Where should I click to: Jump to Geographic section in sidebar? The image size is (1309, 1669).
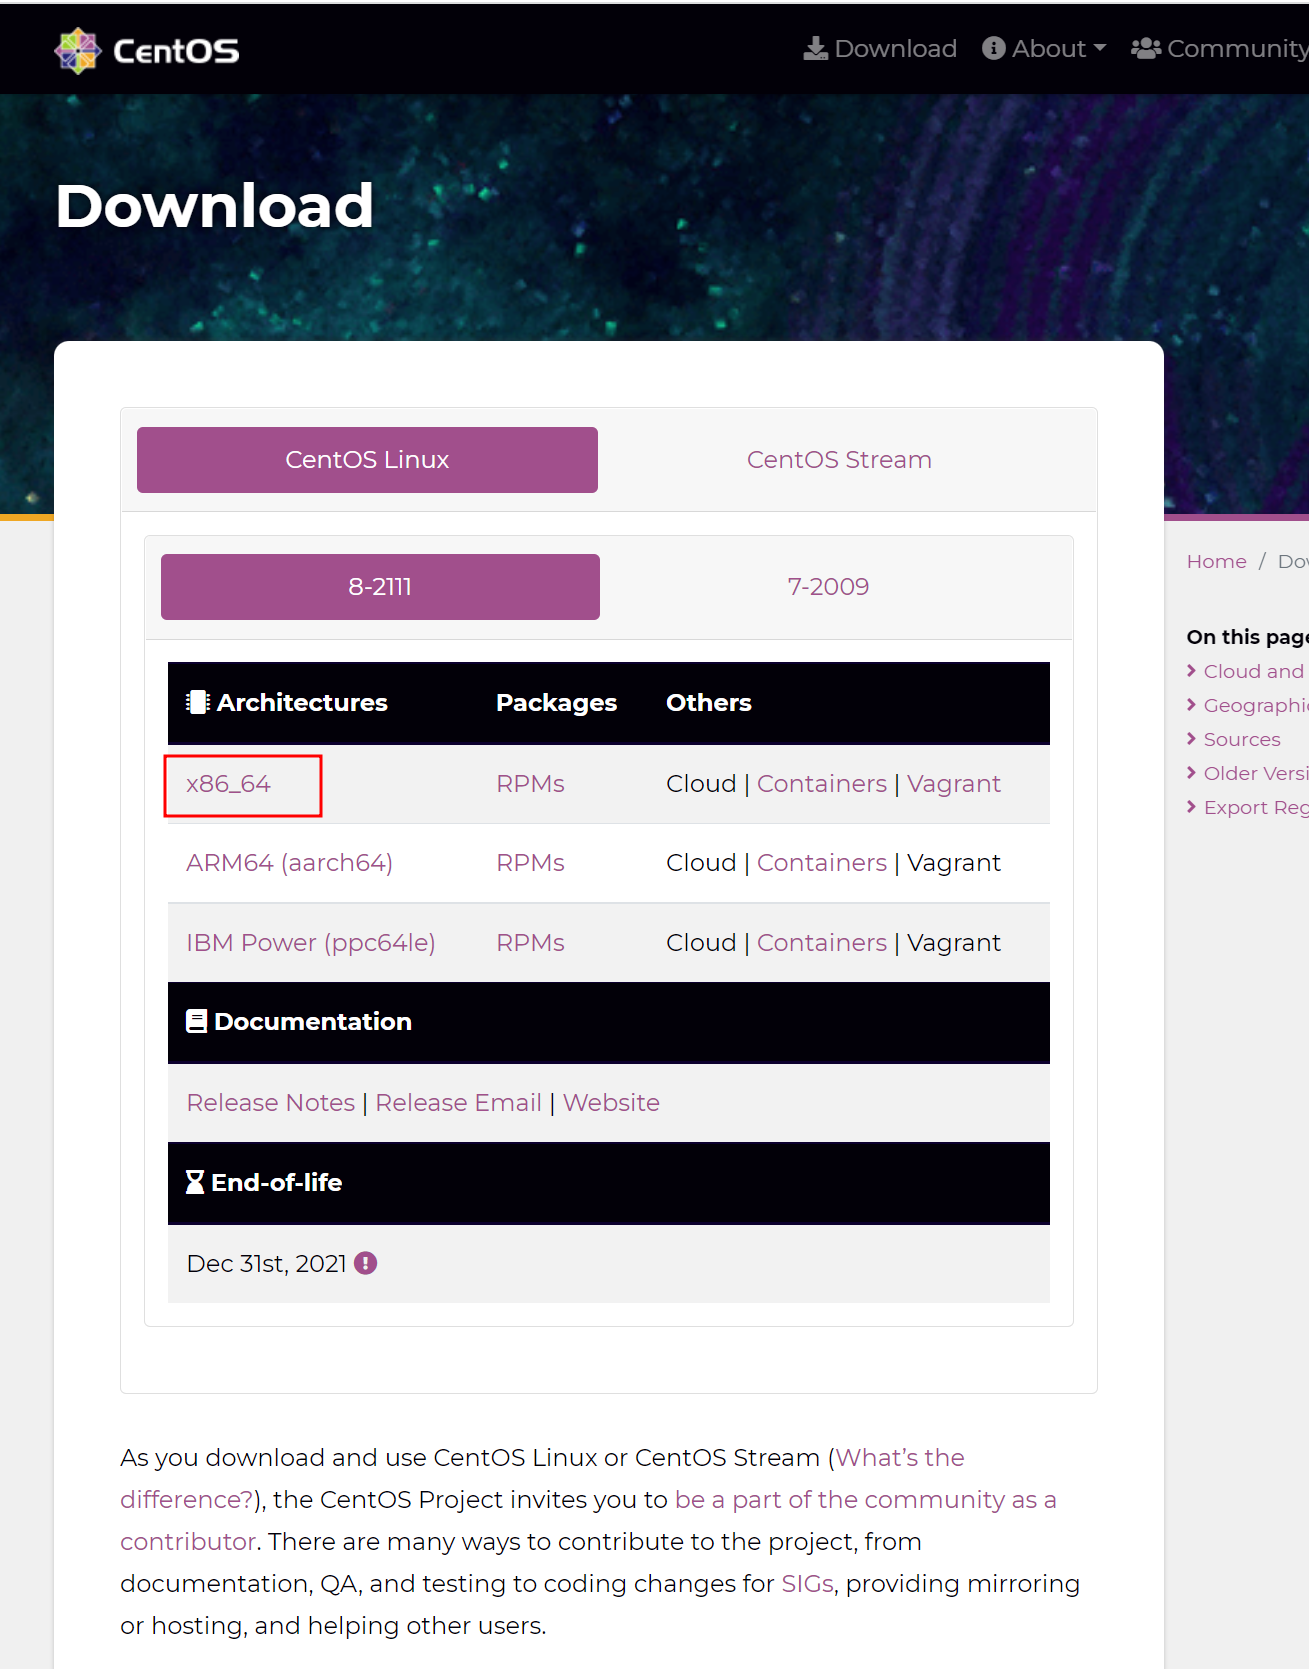1256,706
